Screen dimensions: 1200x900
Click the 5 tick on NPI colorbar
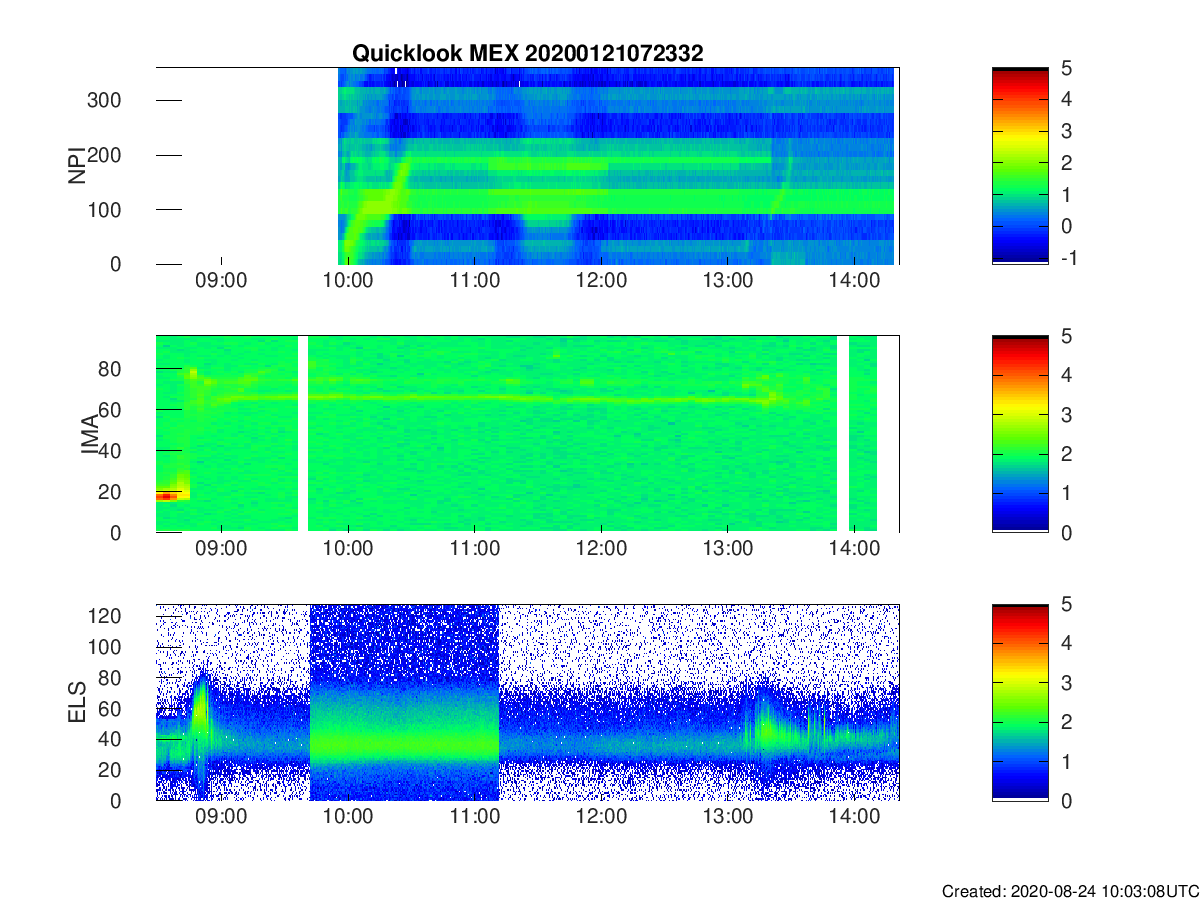tap(1067, 68)
